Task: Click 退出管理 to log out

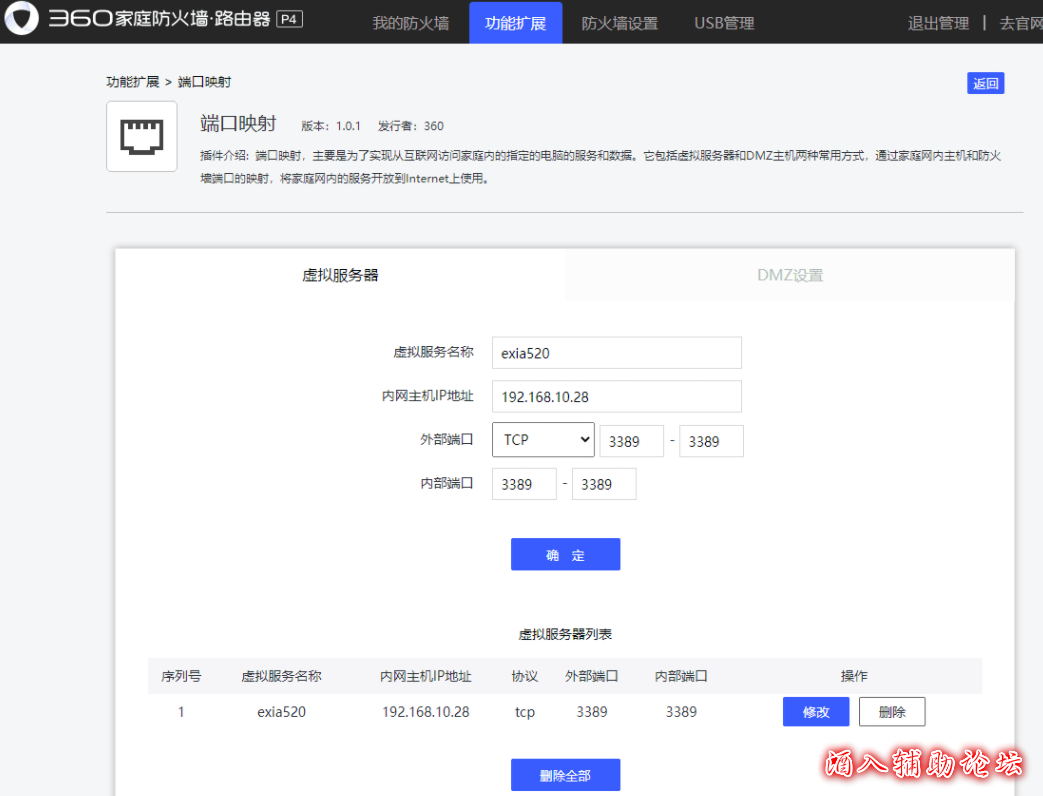Action: click(938, 23)
